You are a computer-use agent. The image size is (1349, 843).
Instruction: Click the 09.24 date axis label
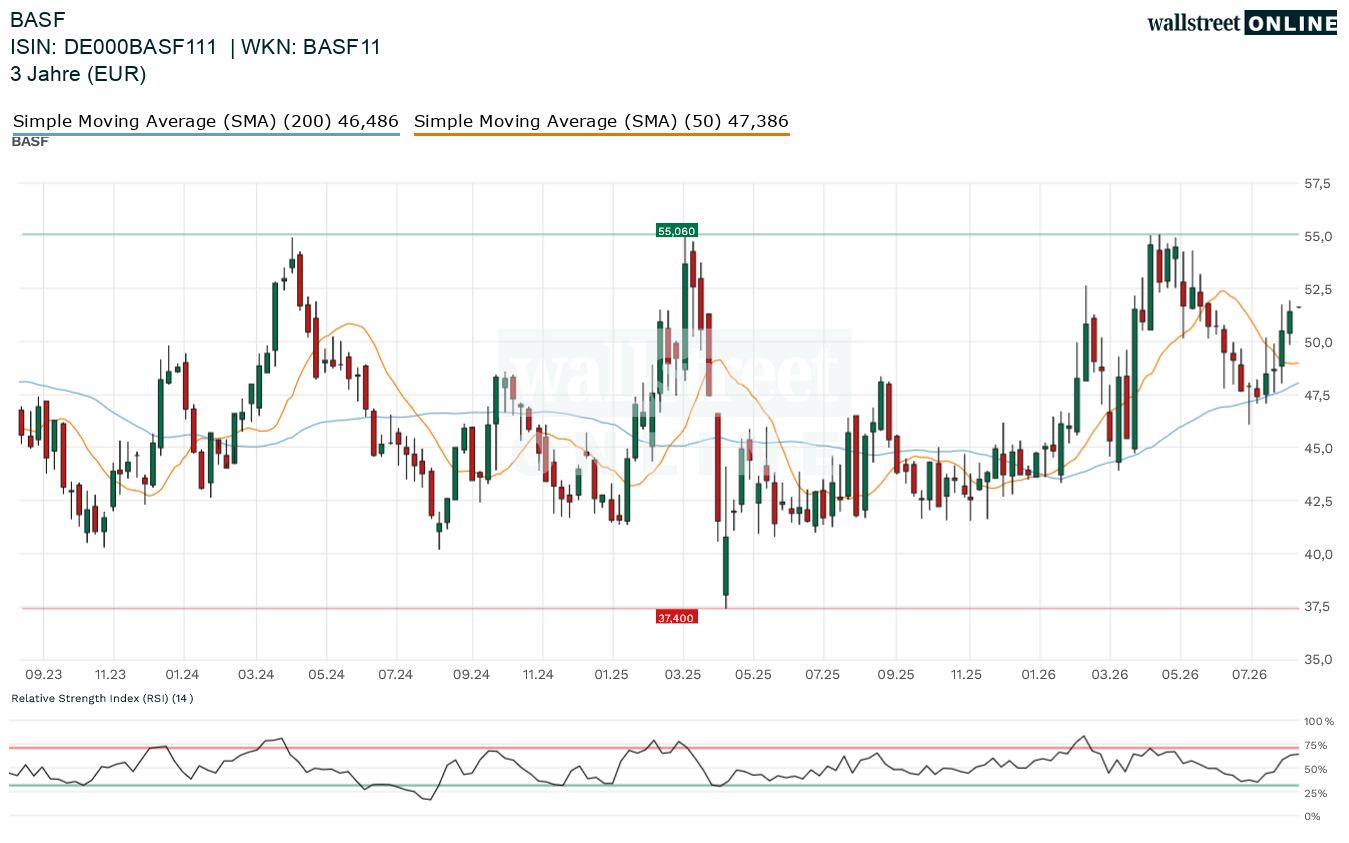click(x=470, y=675)
